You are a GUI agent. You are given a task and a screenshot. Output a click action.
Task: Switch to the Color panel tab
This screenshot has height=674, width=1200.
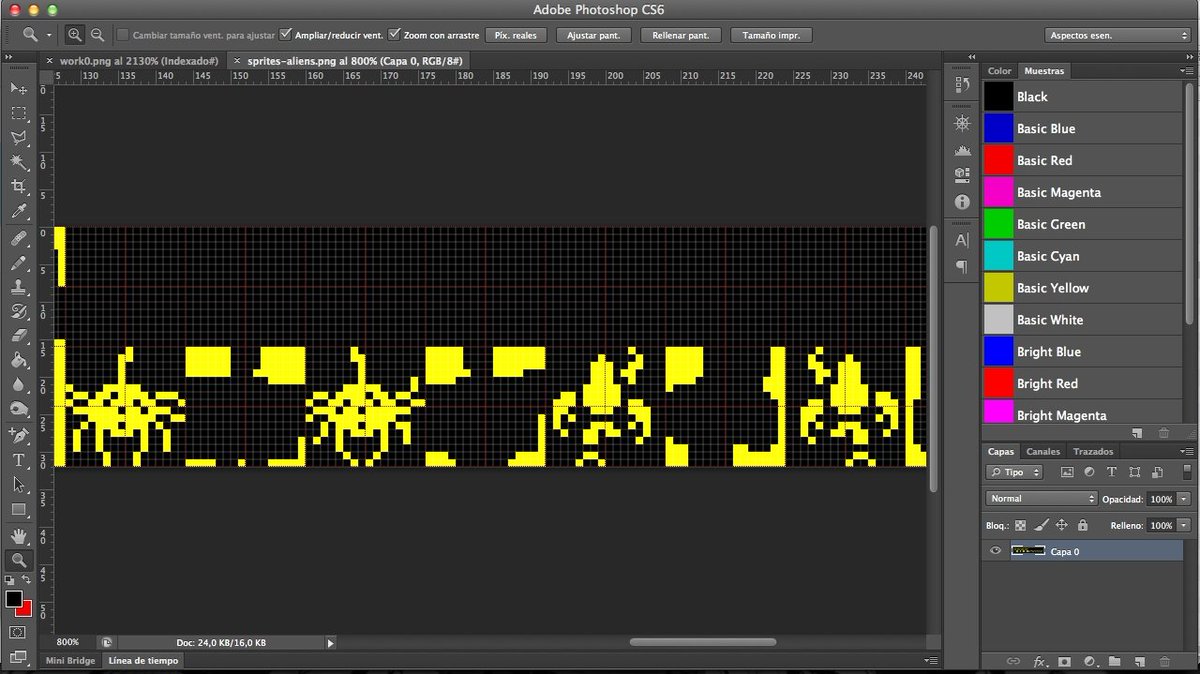[999, 71]
